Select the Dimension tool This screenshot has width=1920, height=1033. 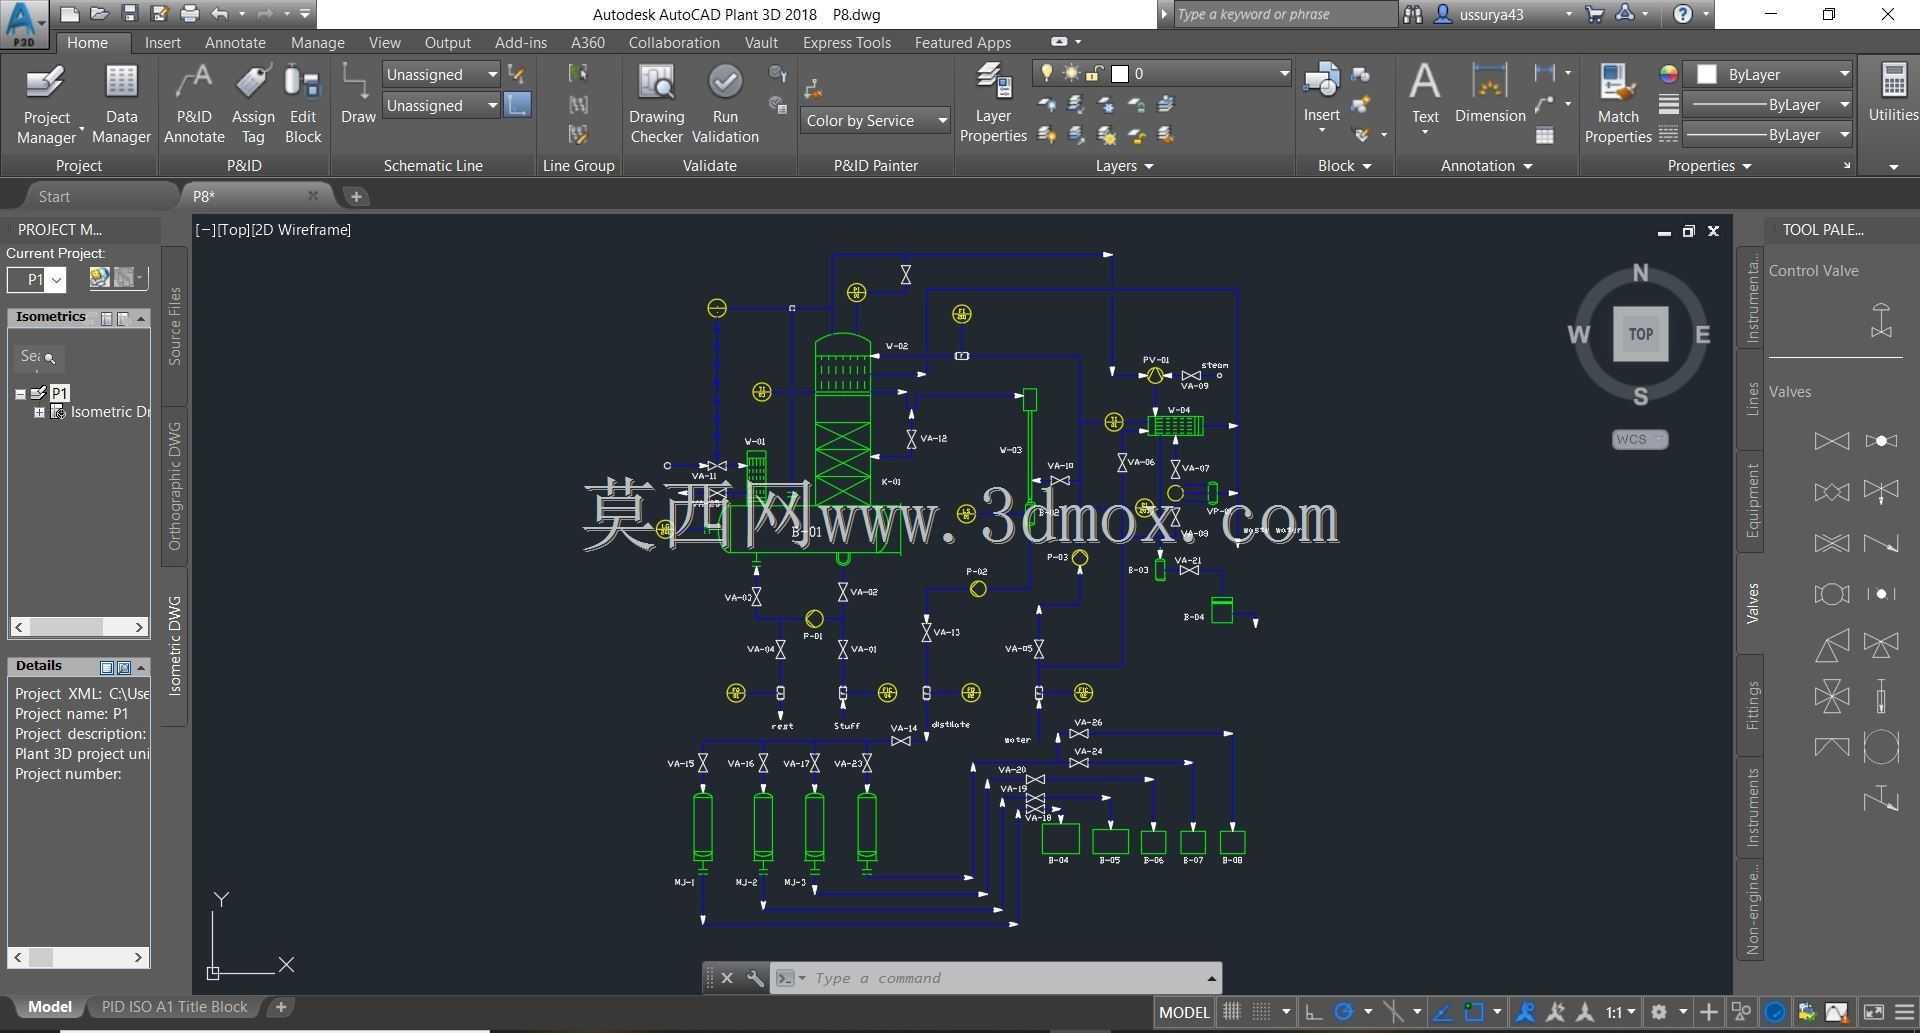1490,94
